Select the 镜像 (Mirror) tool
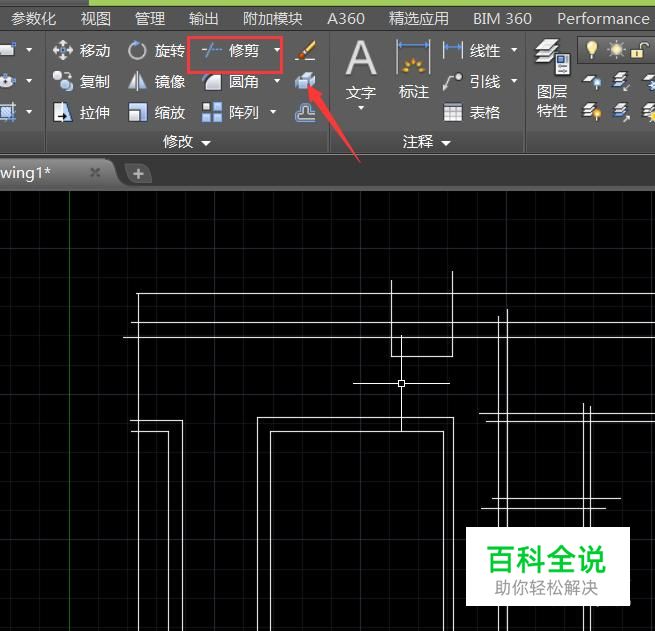Screen dimensions: 655x631 pos(157,82)
